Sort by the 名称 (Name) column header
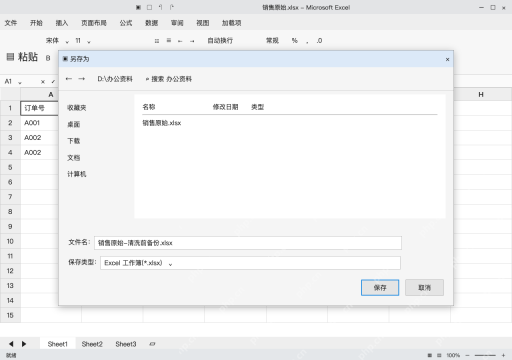The height and width of the screenshot is (360, 512). coord(149,107)
